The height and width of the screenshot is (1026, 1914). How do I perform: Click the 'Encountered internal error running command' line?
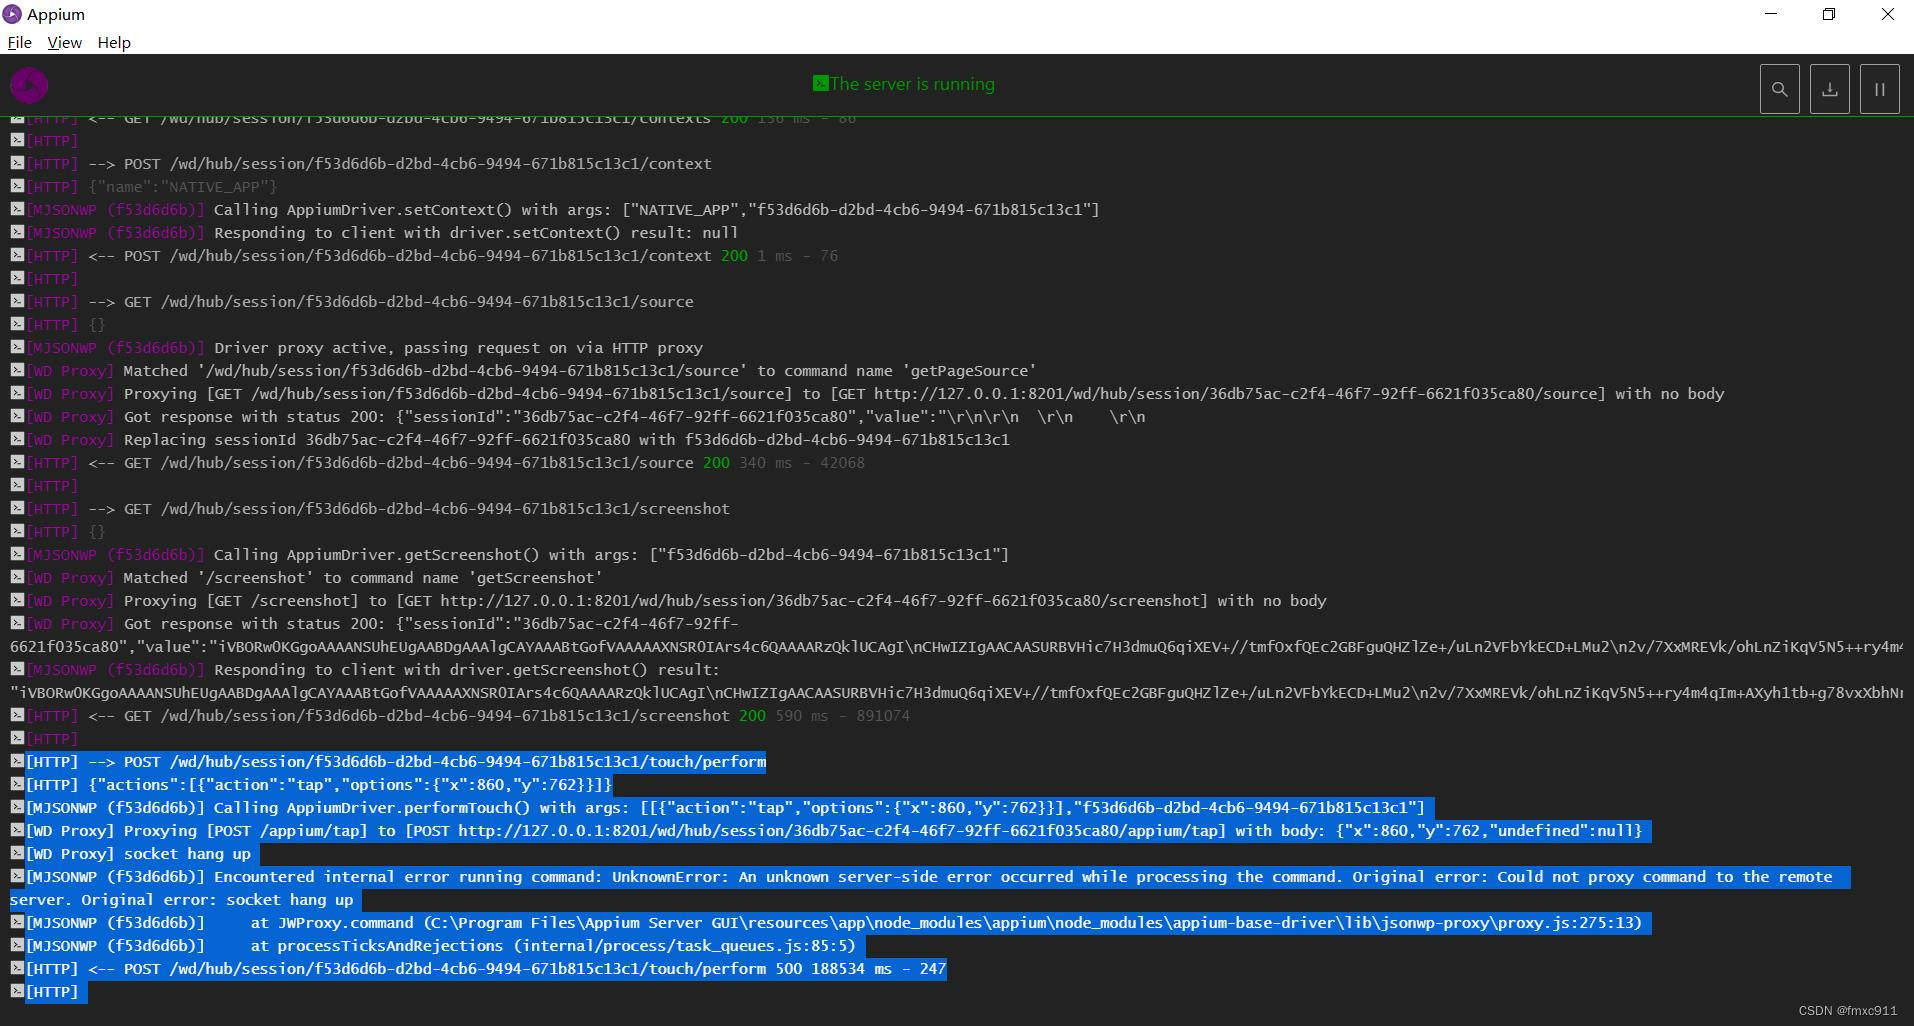(930, 888)
